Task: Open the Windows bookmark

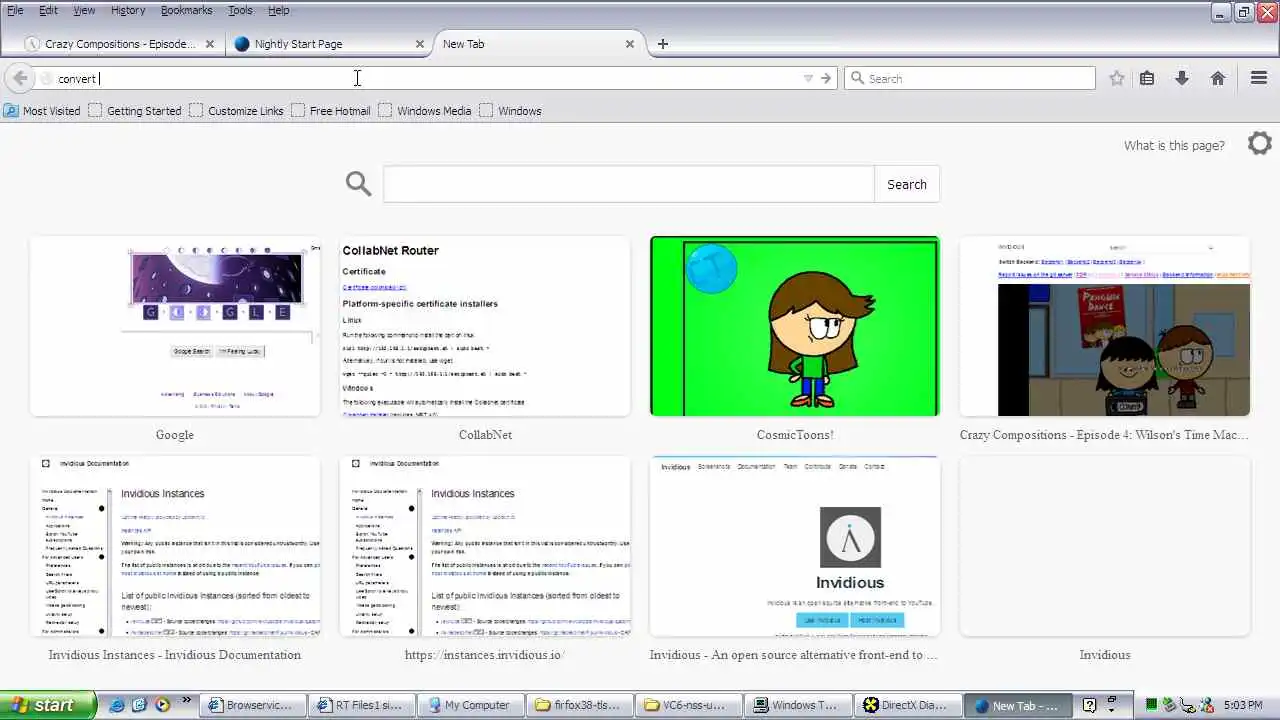Action: 510,111
